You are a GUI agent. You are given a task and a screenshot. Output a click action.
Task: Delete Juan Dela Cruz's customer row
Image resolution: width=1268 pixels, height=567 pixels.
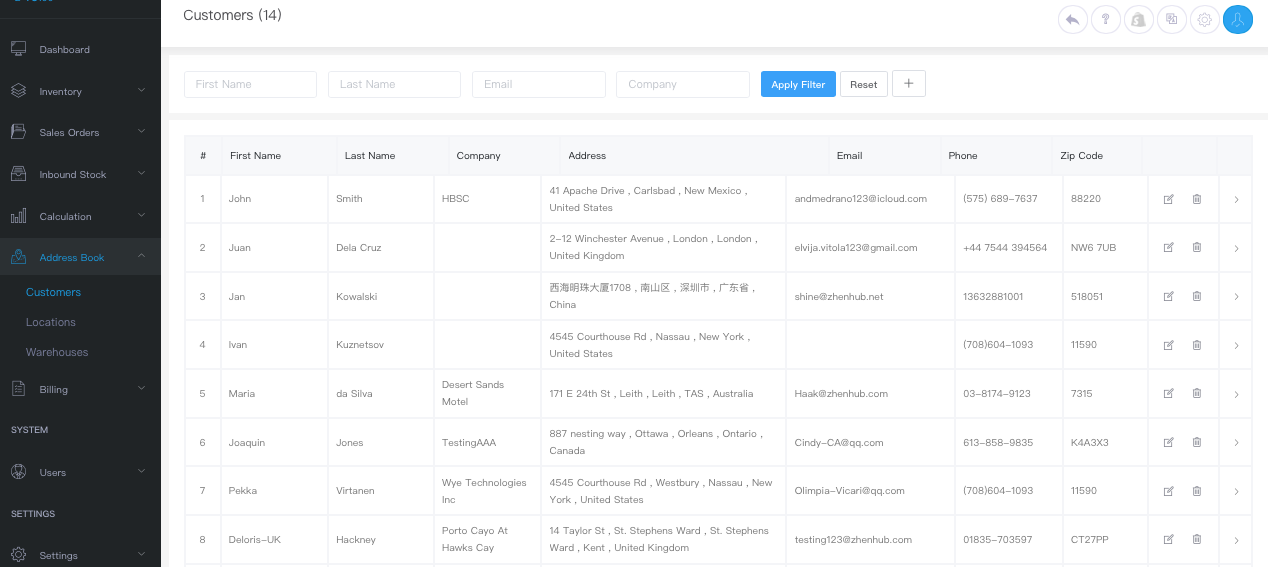click(x=1197, y=248)
